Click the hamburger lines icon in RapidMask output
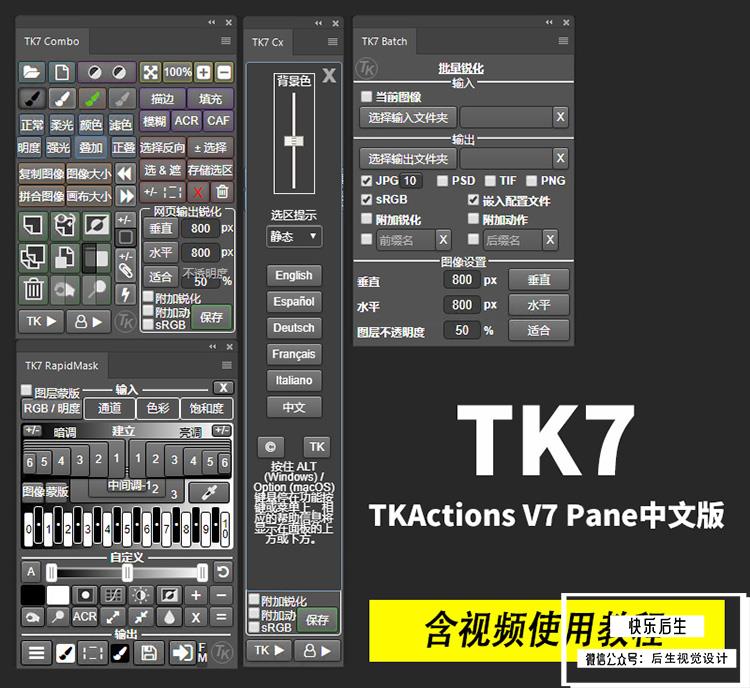The width and height of the screenshot is (750, 688). point(36,653)
